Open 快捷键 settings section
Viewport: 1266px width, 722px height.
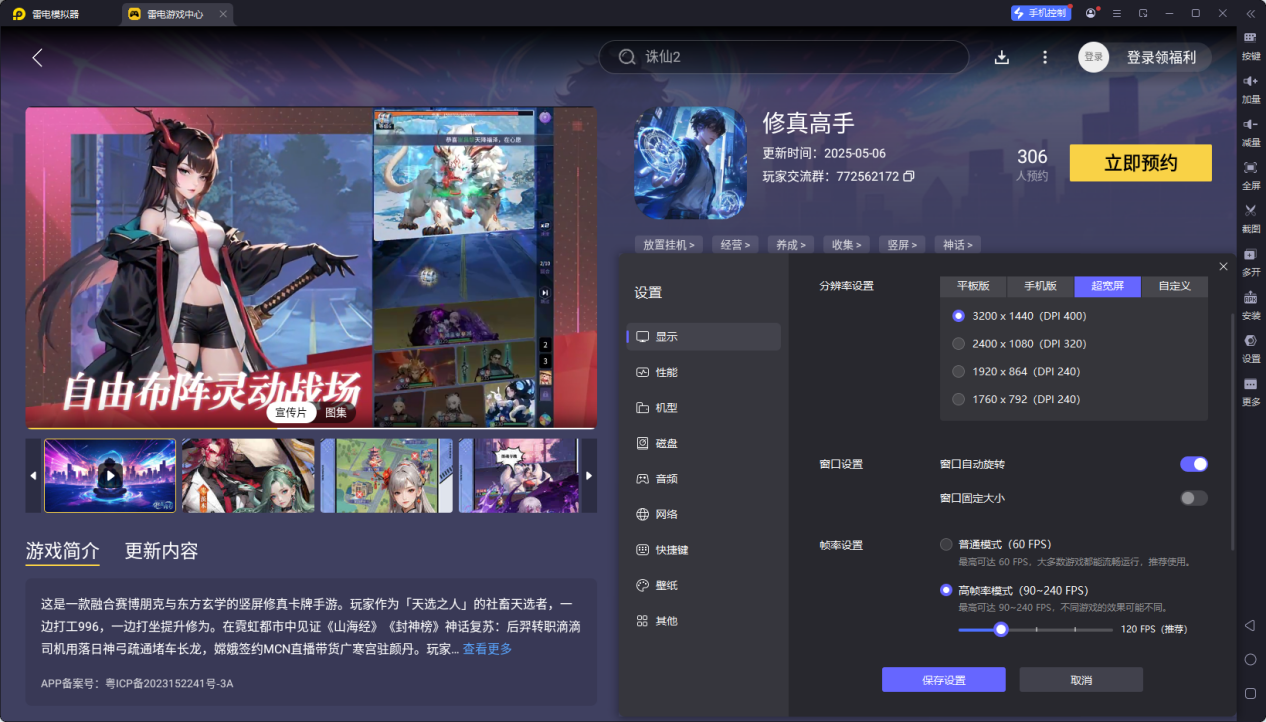pos(704,550)
